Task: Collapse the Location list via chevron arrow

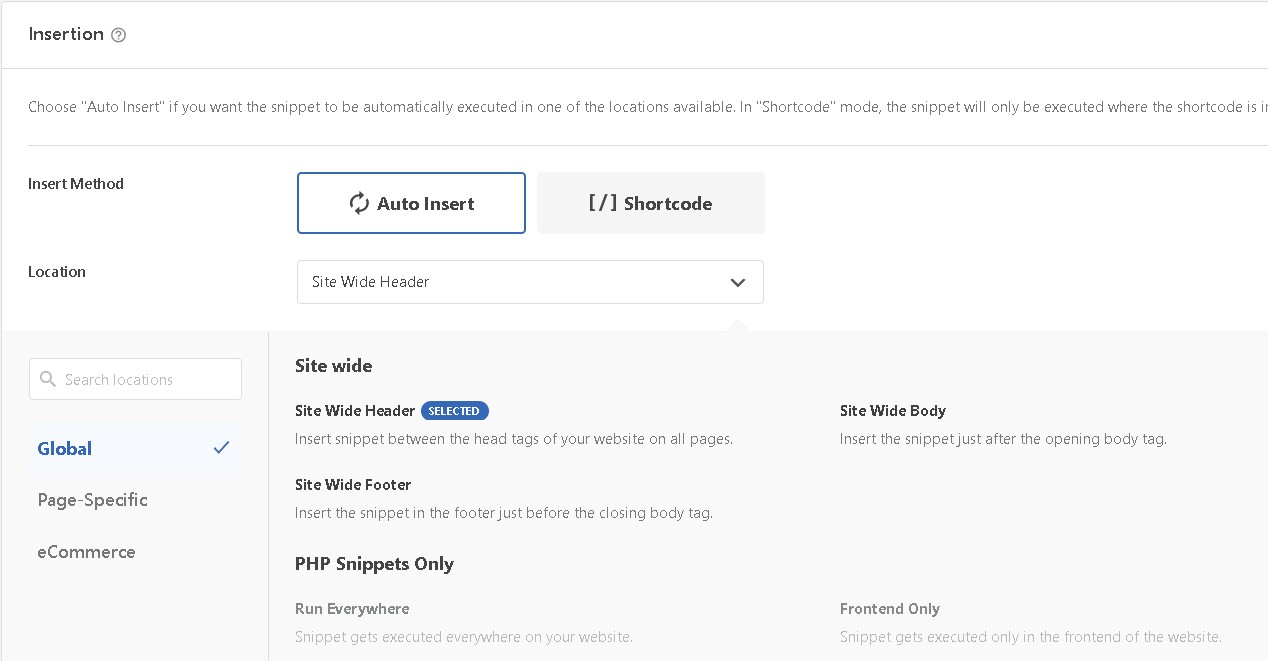Action: pyautogui.click(x=738, y=282)
